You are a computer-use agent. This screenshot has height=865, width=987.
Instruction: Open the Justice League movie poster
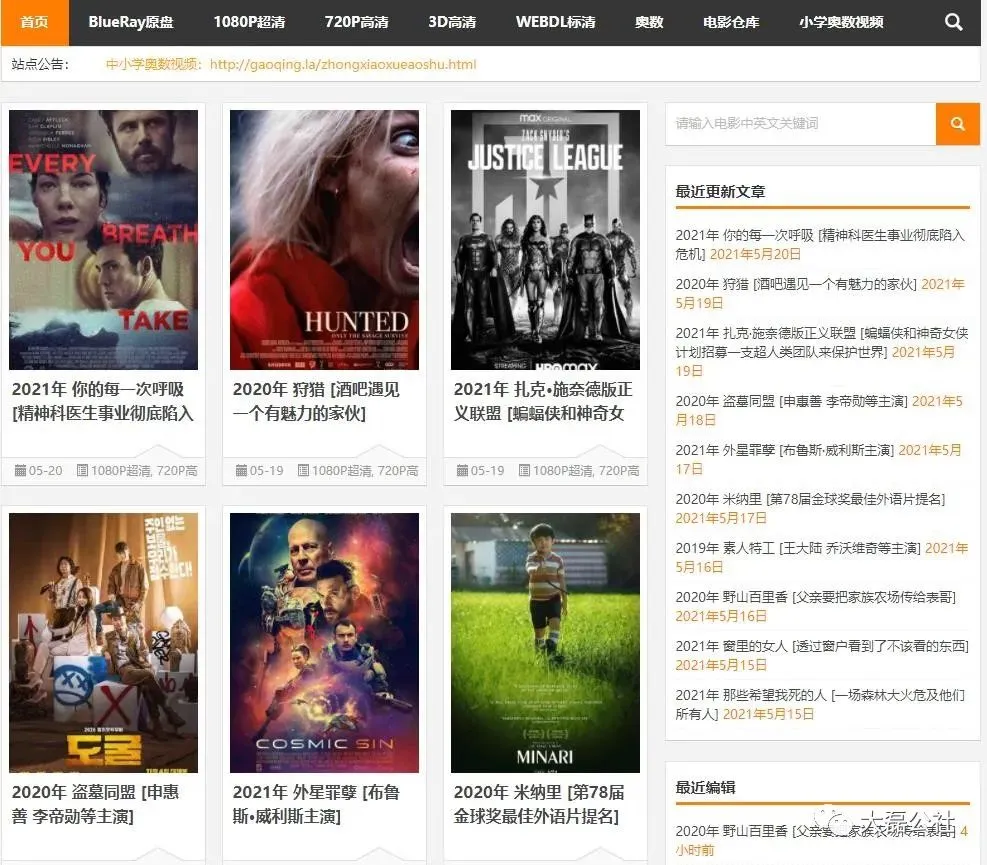click(x=545, y=240)
